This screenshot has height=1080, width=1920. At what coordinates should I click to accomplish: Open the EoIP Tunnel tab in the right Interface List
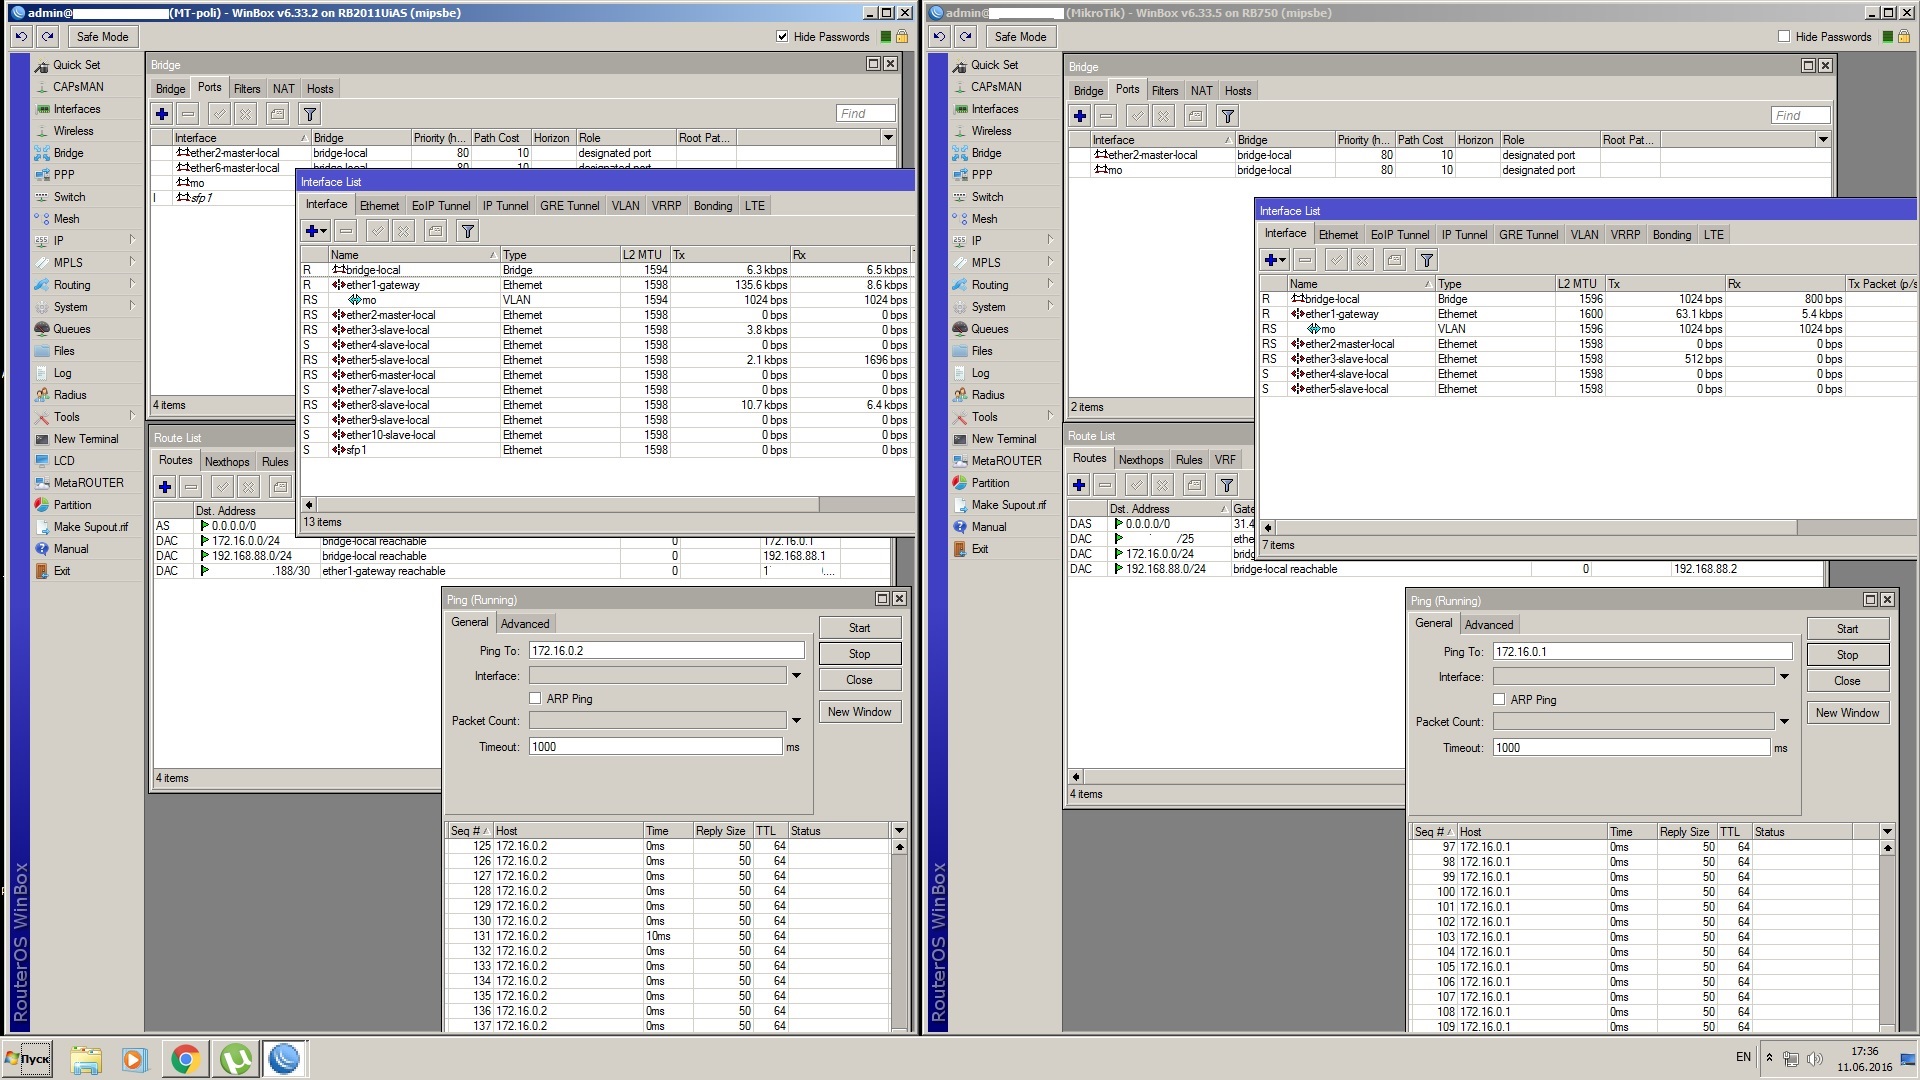[x=1399, y=235]
